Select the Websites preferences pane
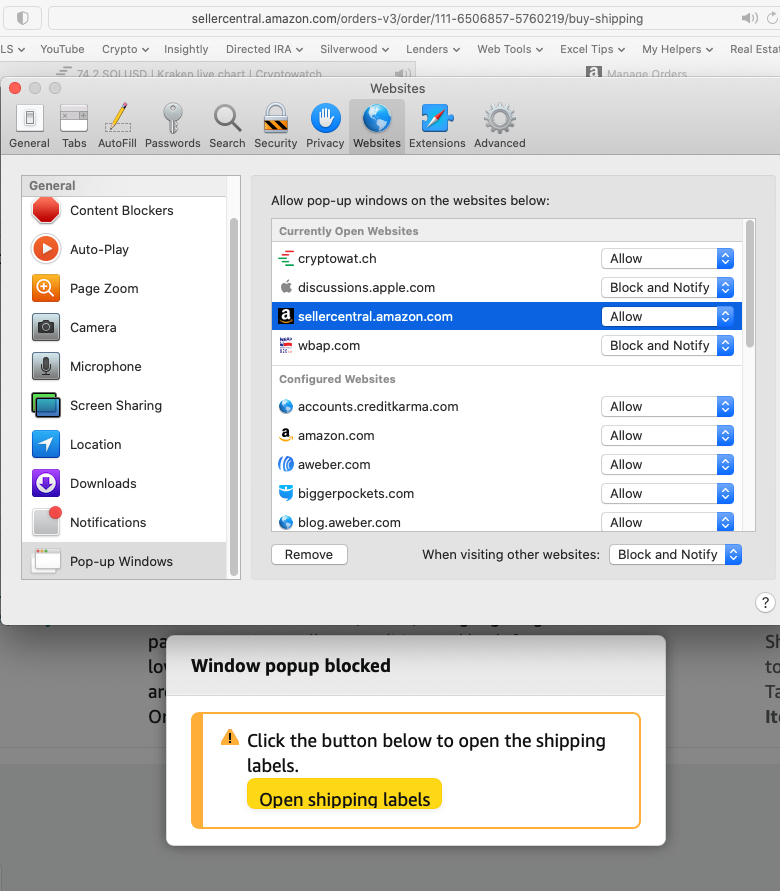Image resolution: width=780 pixels, height=891 pixels. tap(377, 126)
